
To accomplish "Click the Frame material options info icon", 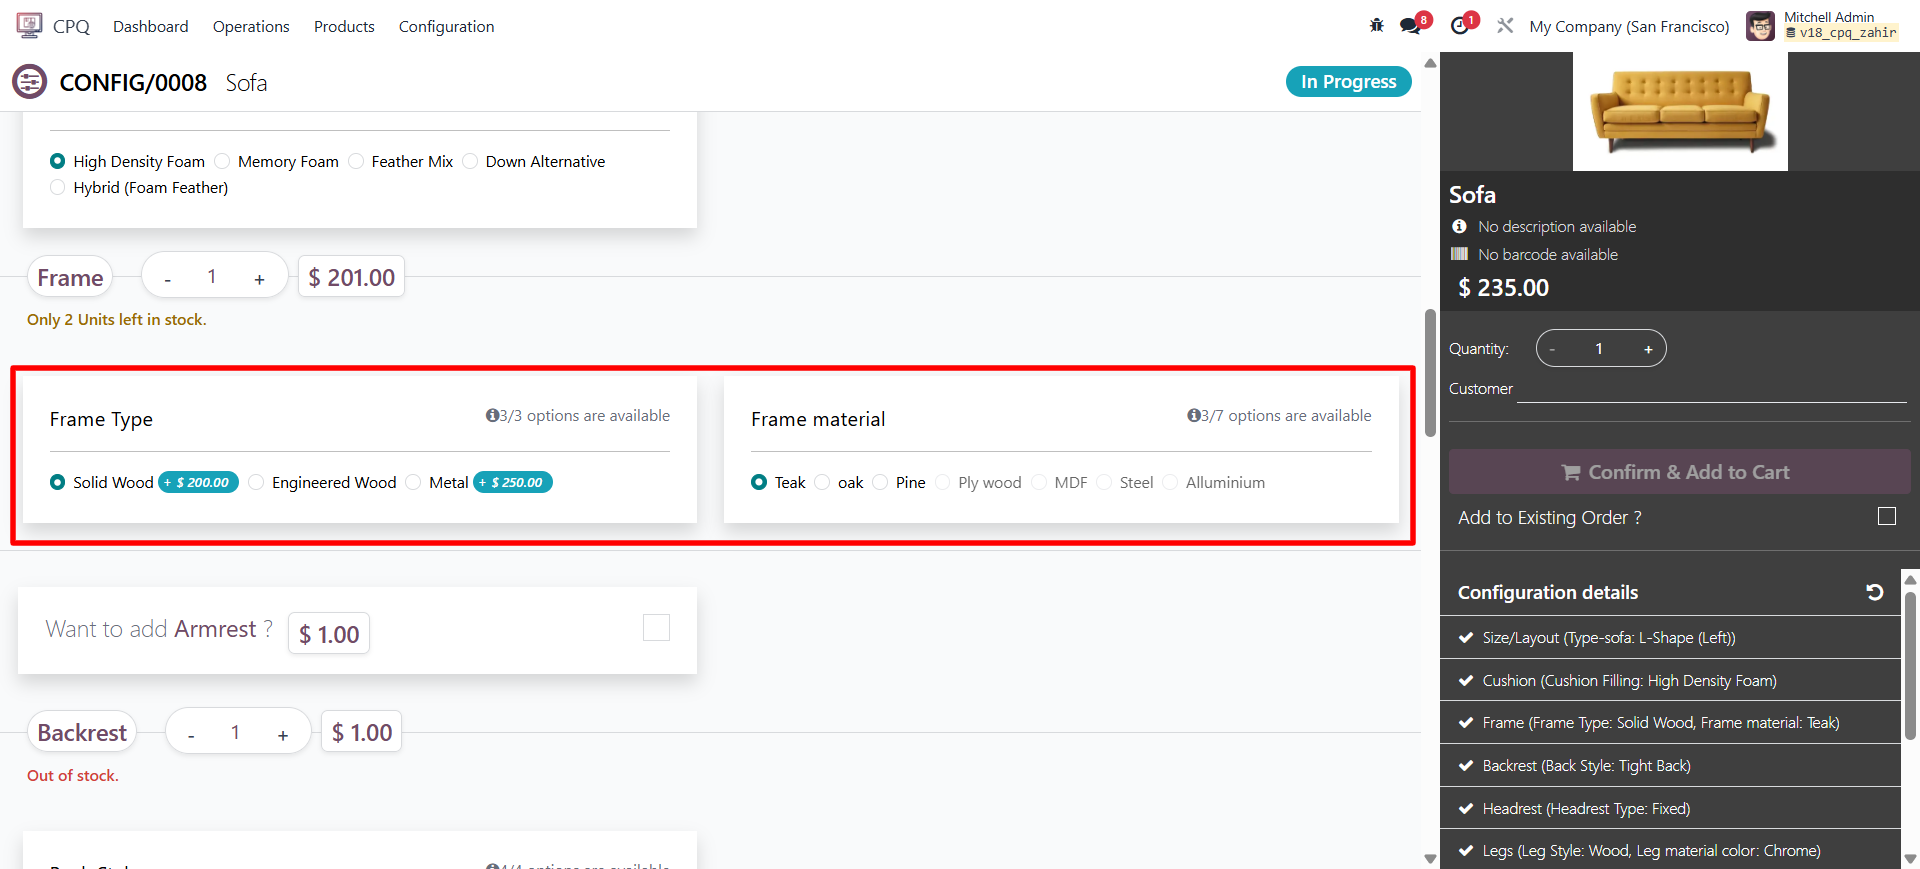I will pyautogui.click(x=1193, y=416).
